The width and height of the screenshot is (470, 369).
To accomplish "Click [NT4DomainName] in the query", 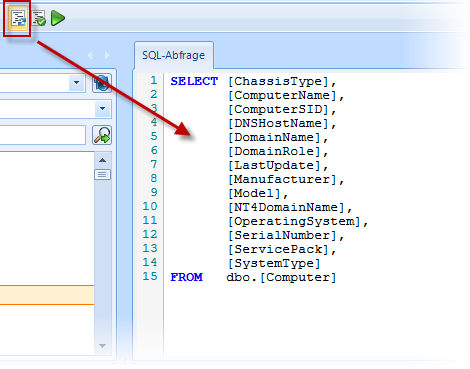I will pos(286,207).
